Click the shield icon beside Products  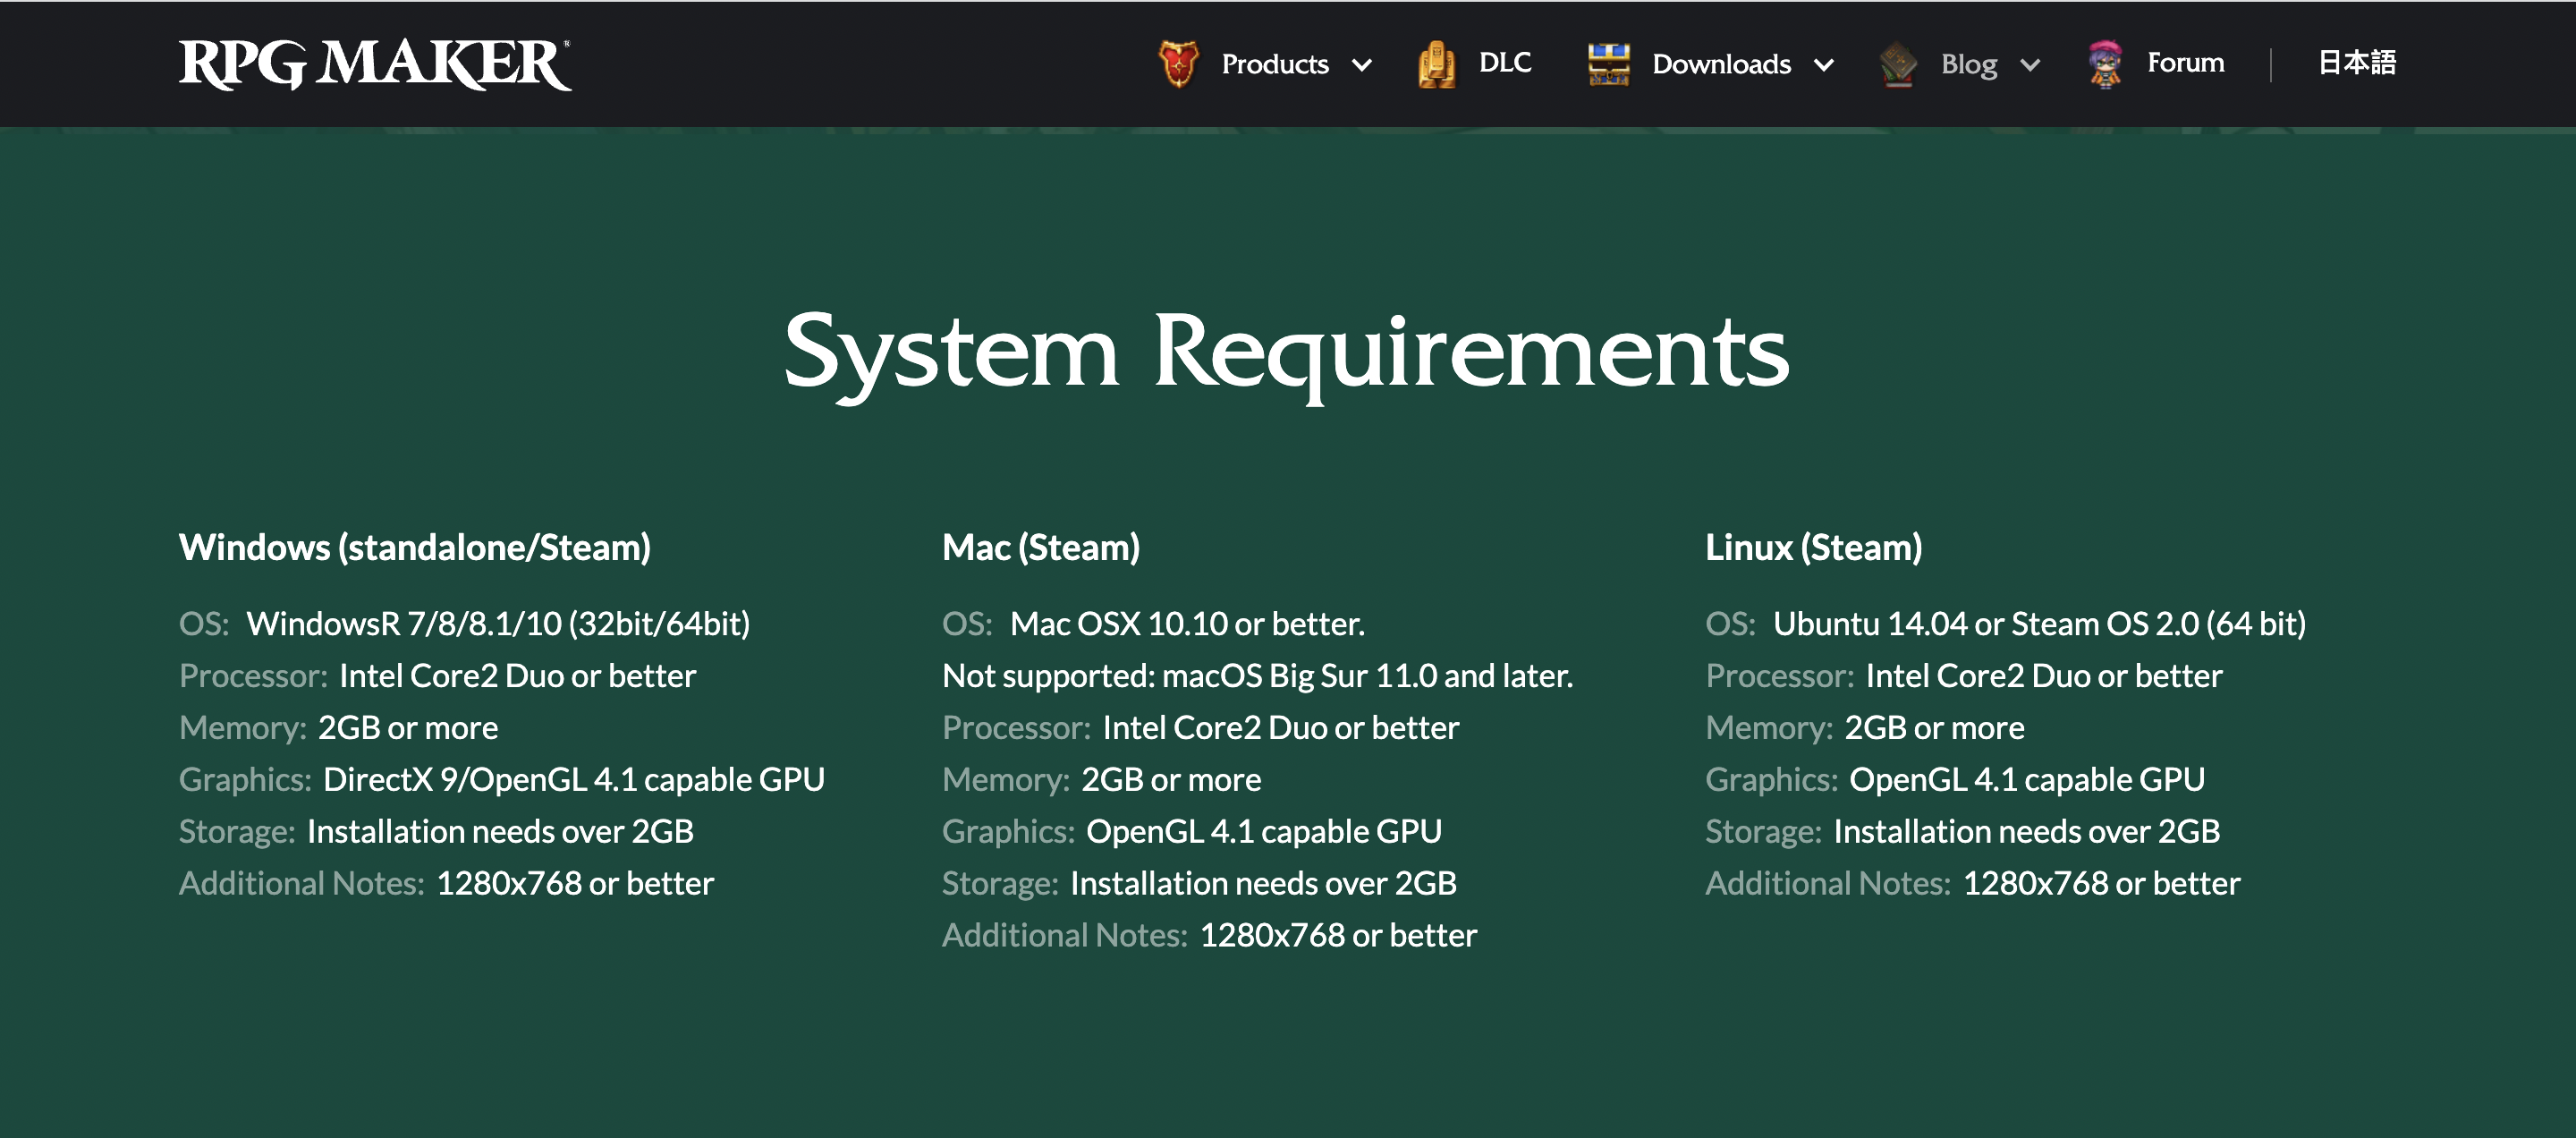[1178, 64]
